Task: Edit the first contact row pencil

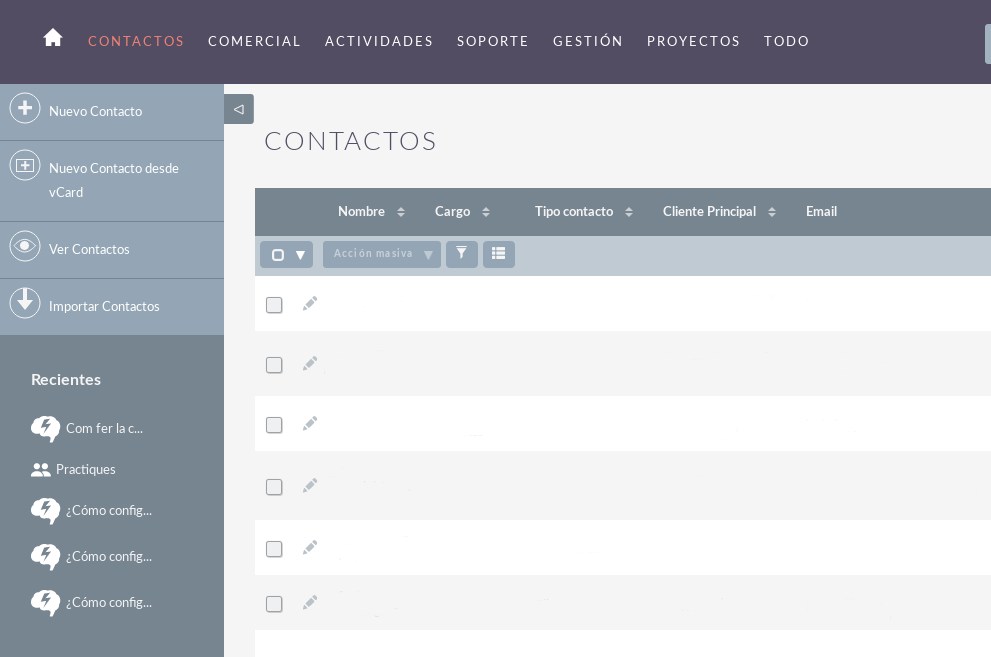Action: tap(310, 304)
